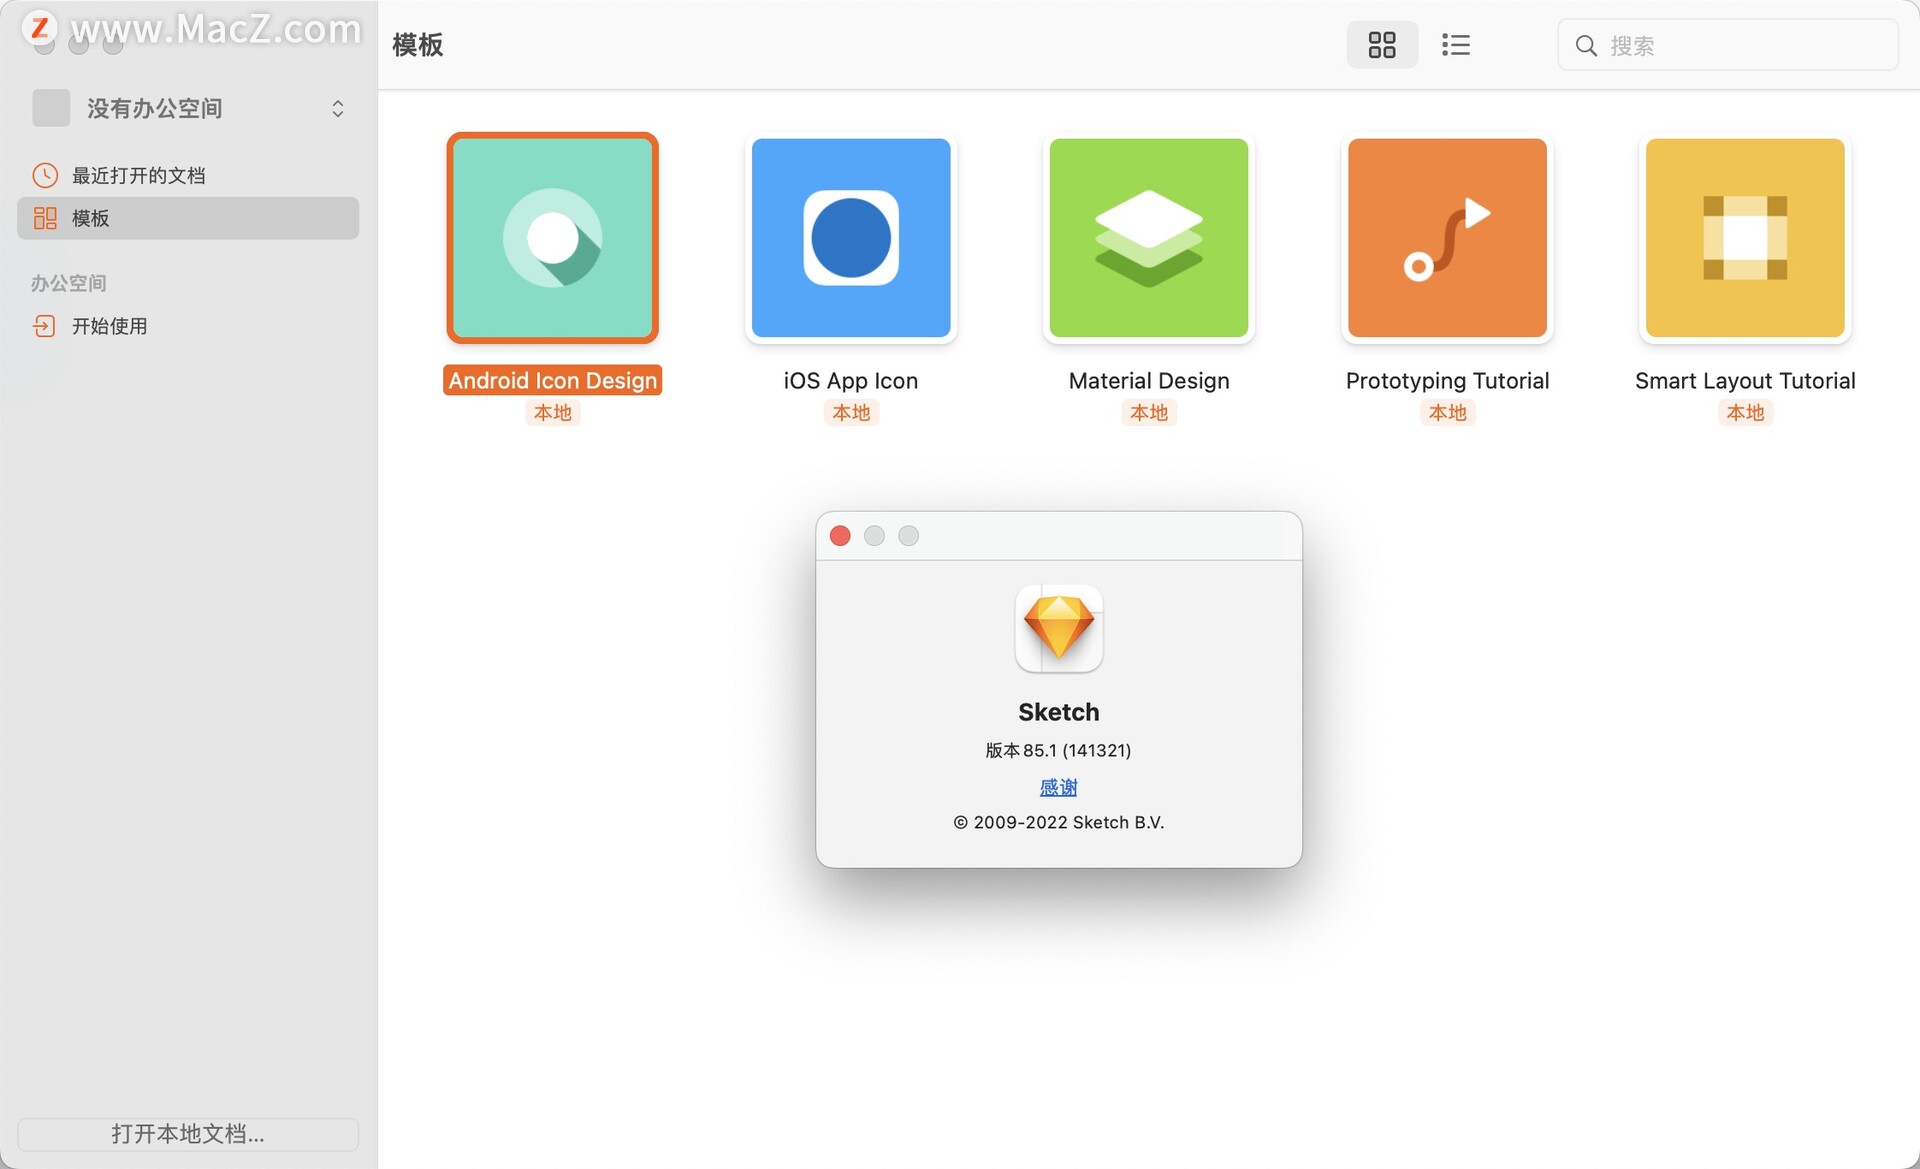Click the clock icon for recent documents

point(45,175)
